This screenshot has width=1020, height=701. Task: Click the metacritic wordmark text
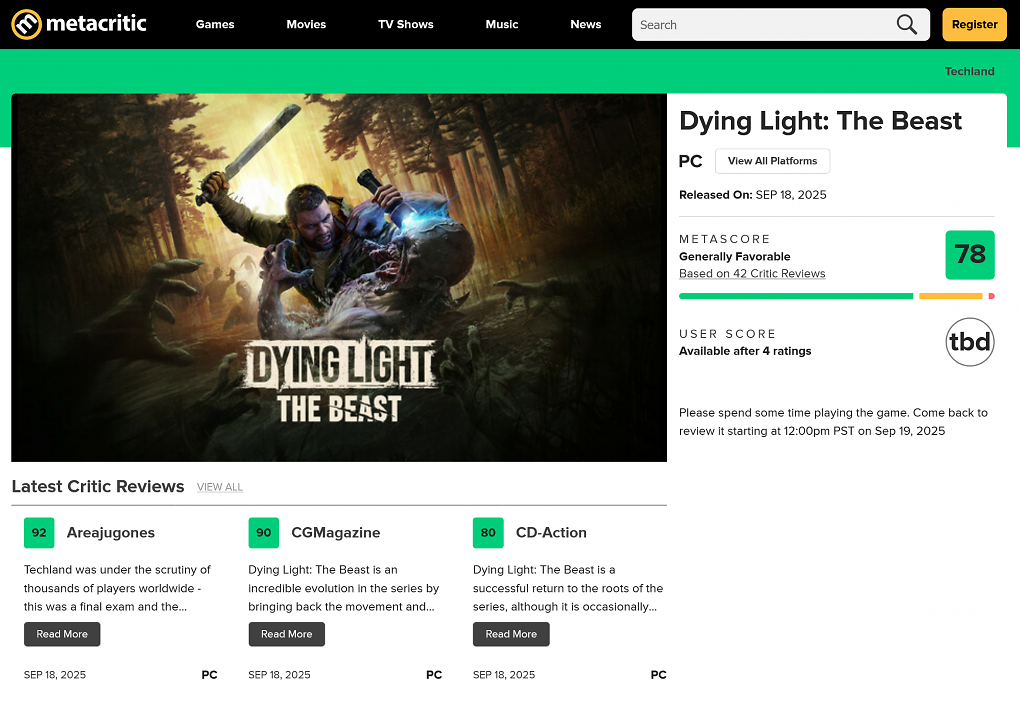(x=96, y=24)
